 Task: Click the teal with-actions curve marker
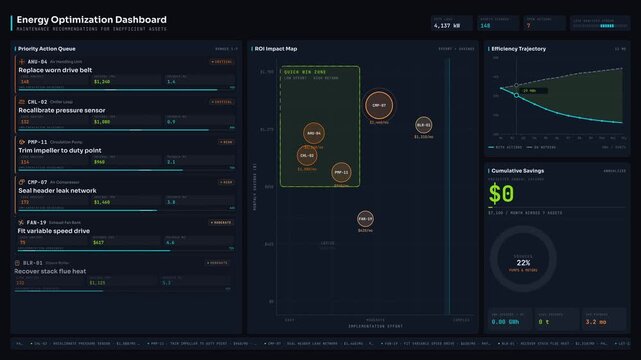pyautogui.click(x=516, y=95)
